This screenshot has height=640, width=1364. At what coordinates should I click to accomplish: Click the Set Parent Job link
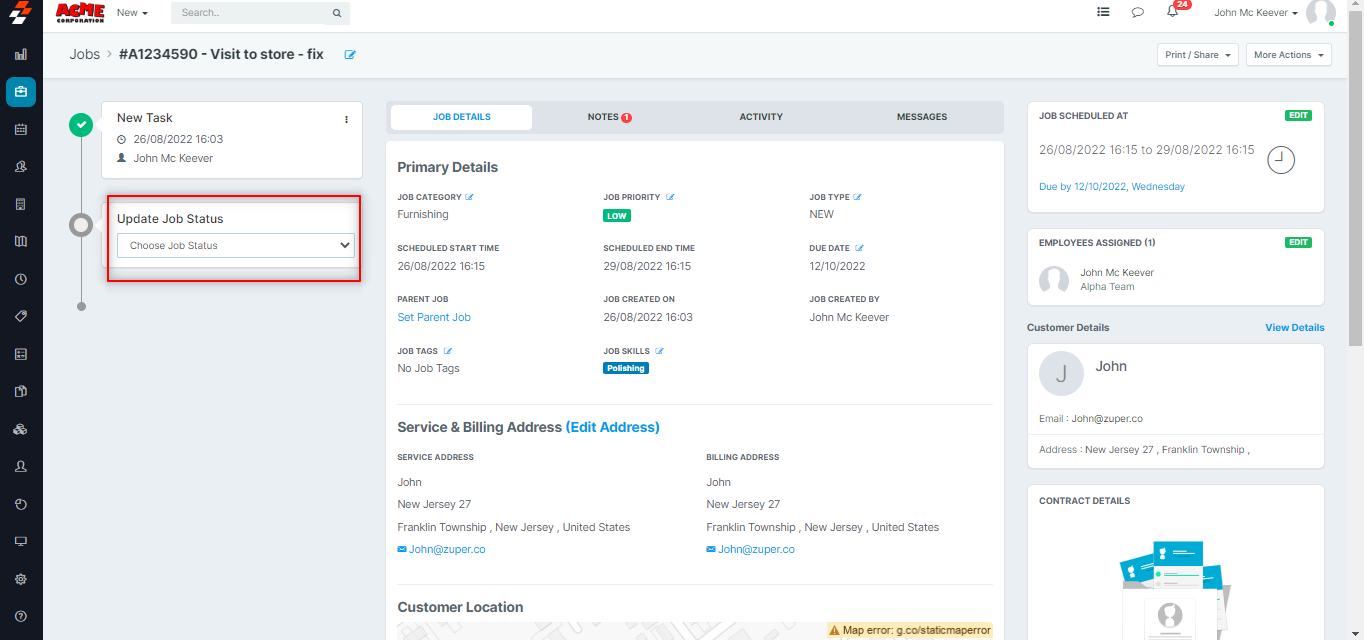(x=434, y=317)
